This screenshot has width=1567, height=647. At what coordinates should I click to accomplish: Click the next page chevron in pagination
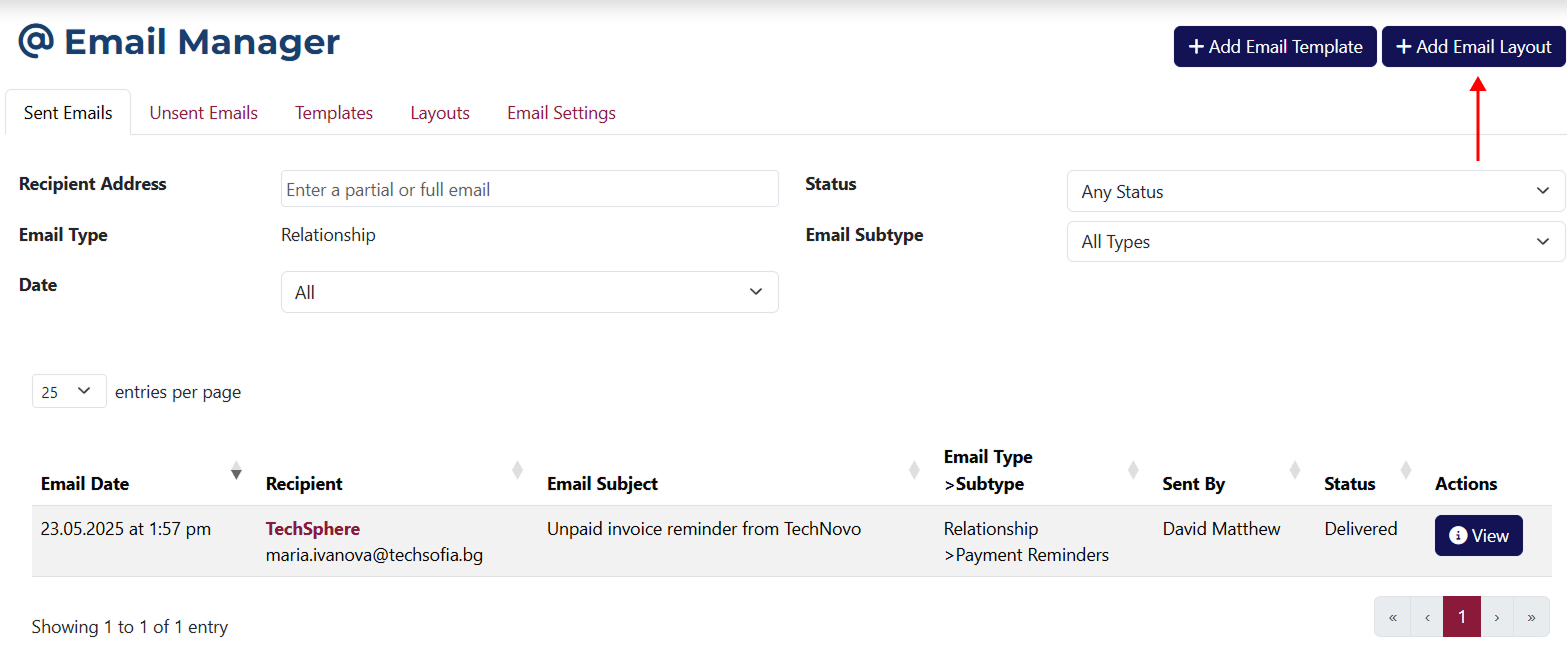pyautogui.click(x=1496, y=616)
